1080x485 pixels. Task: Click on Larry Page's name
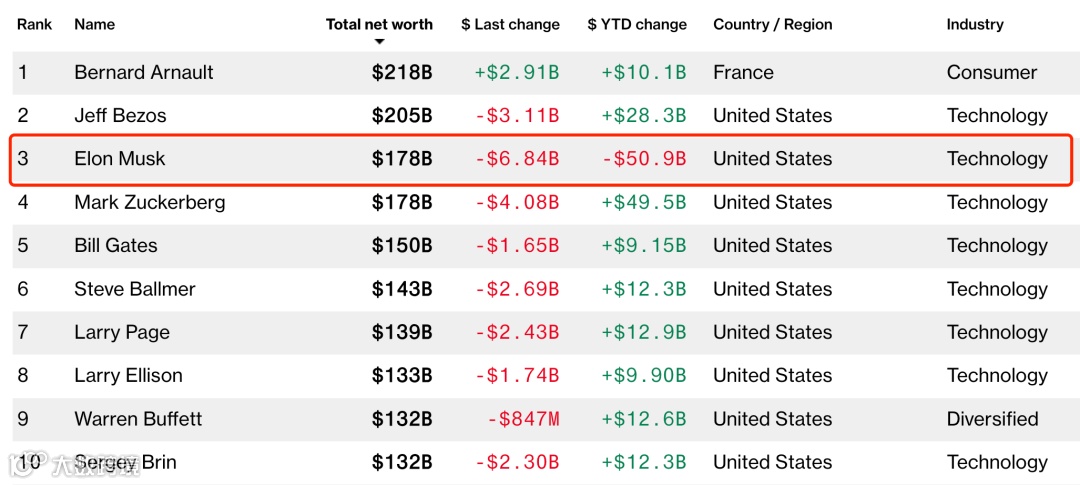(x=122, y=333)
